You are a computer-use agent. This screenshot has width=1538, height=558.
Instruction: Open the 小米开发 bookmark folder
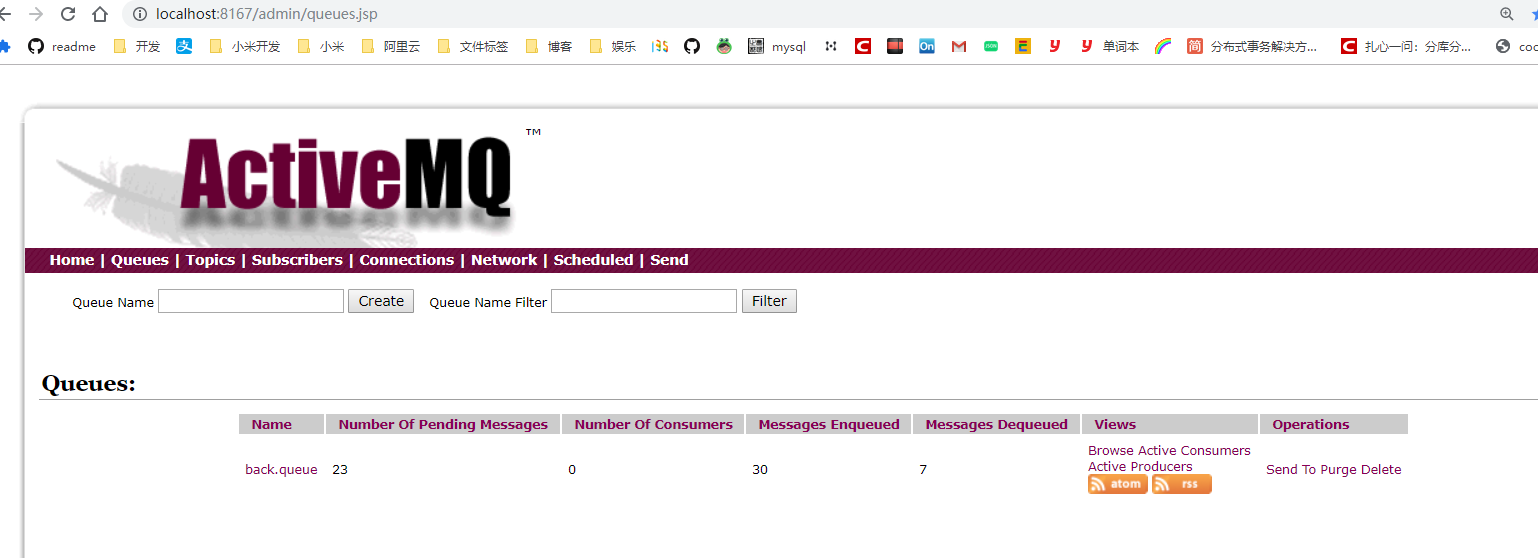pos(245,46)
